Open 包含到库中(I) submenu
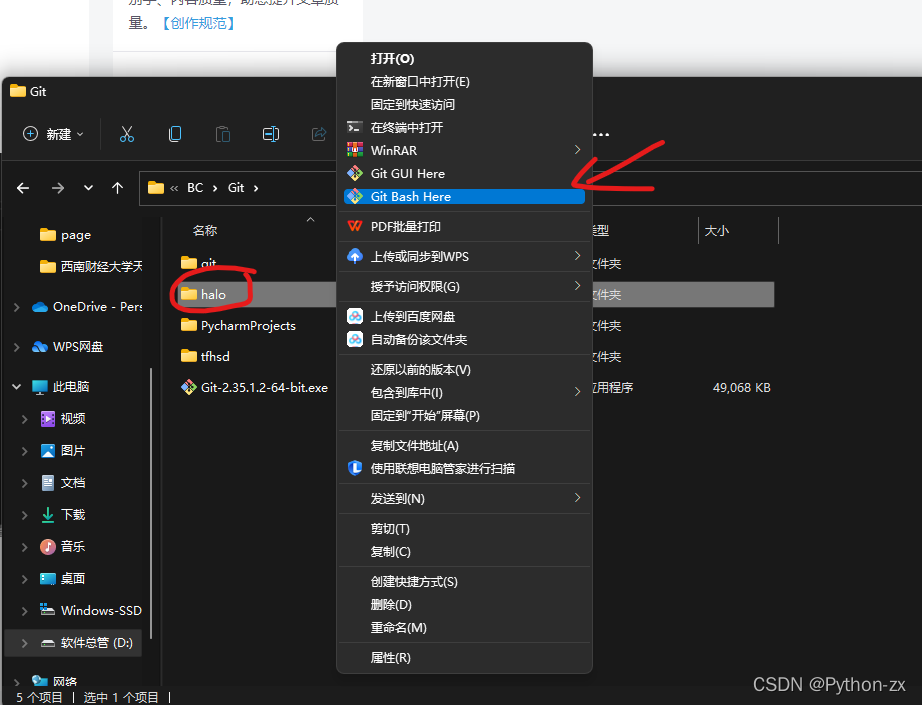Image resolution: width=922 pixels, height=705 pixels. [464, 392]
